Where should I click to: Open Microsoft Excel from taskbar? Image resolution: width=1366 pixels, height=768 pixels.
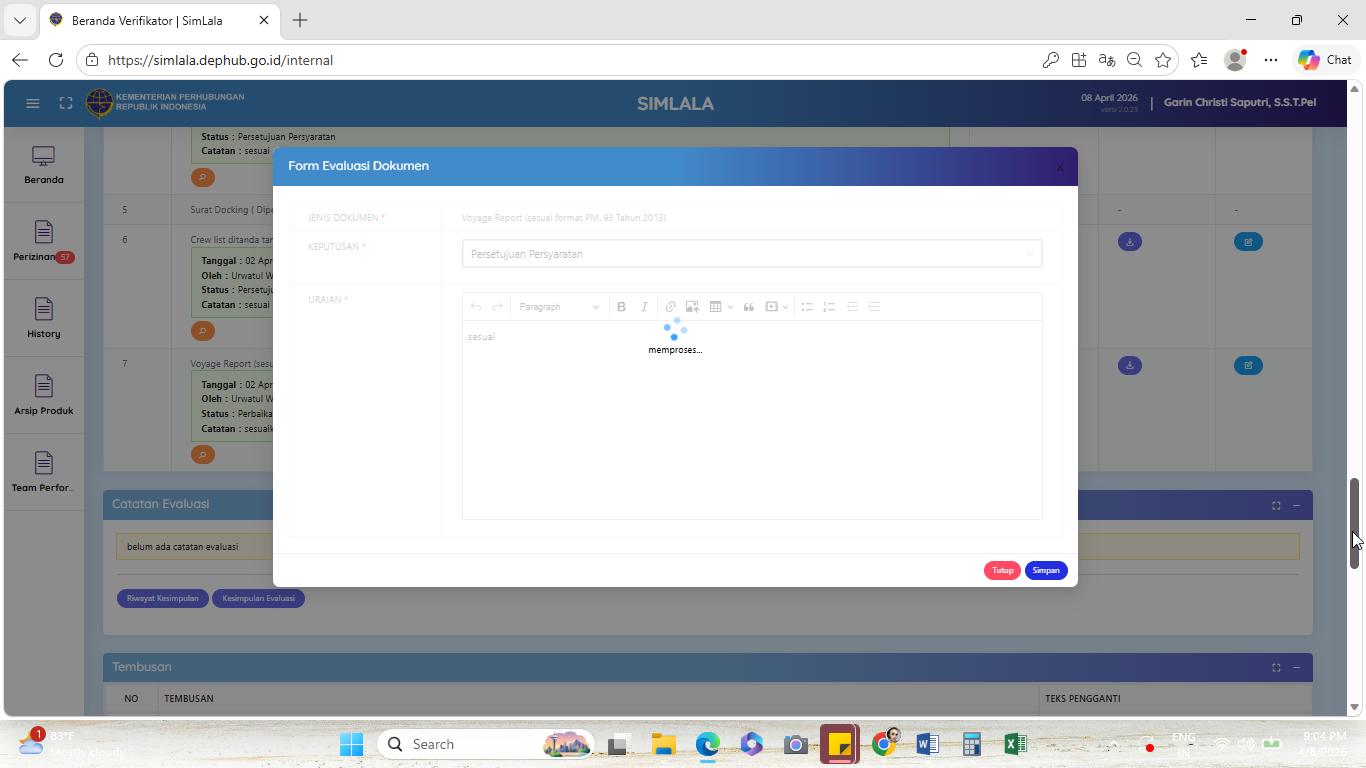tap(1015, 744)
